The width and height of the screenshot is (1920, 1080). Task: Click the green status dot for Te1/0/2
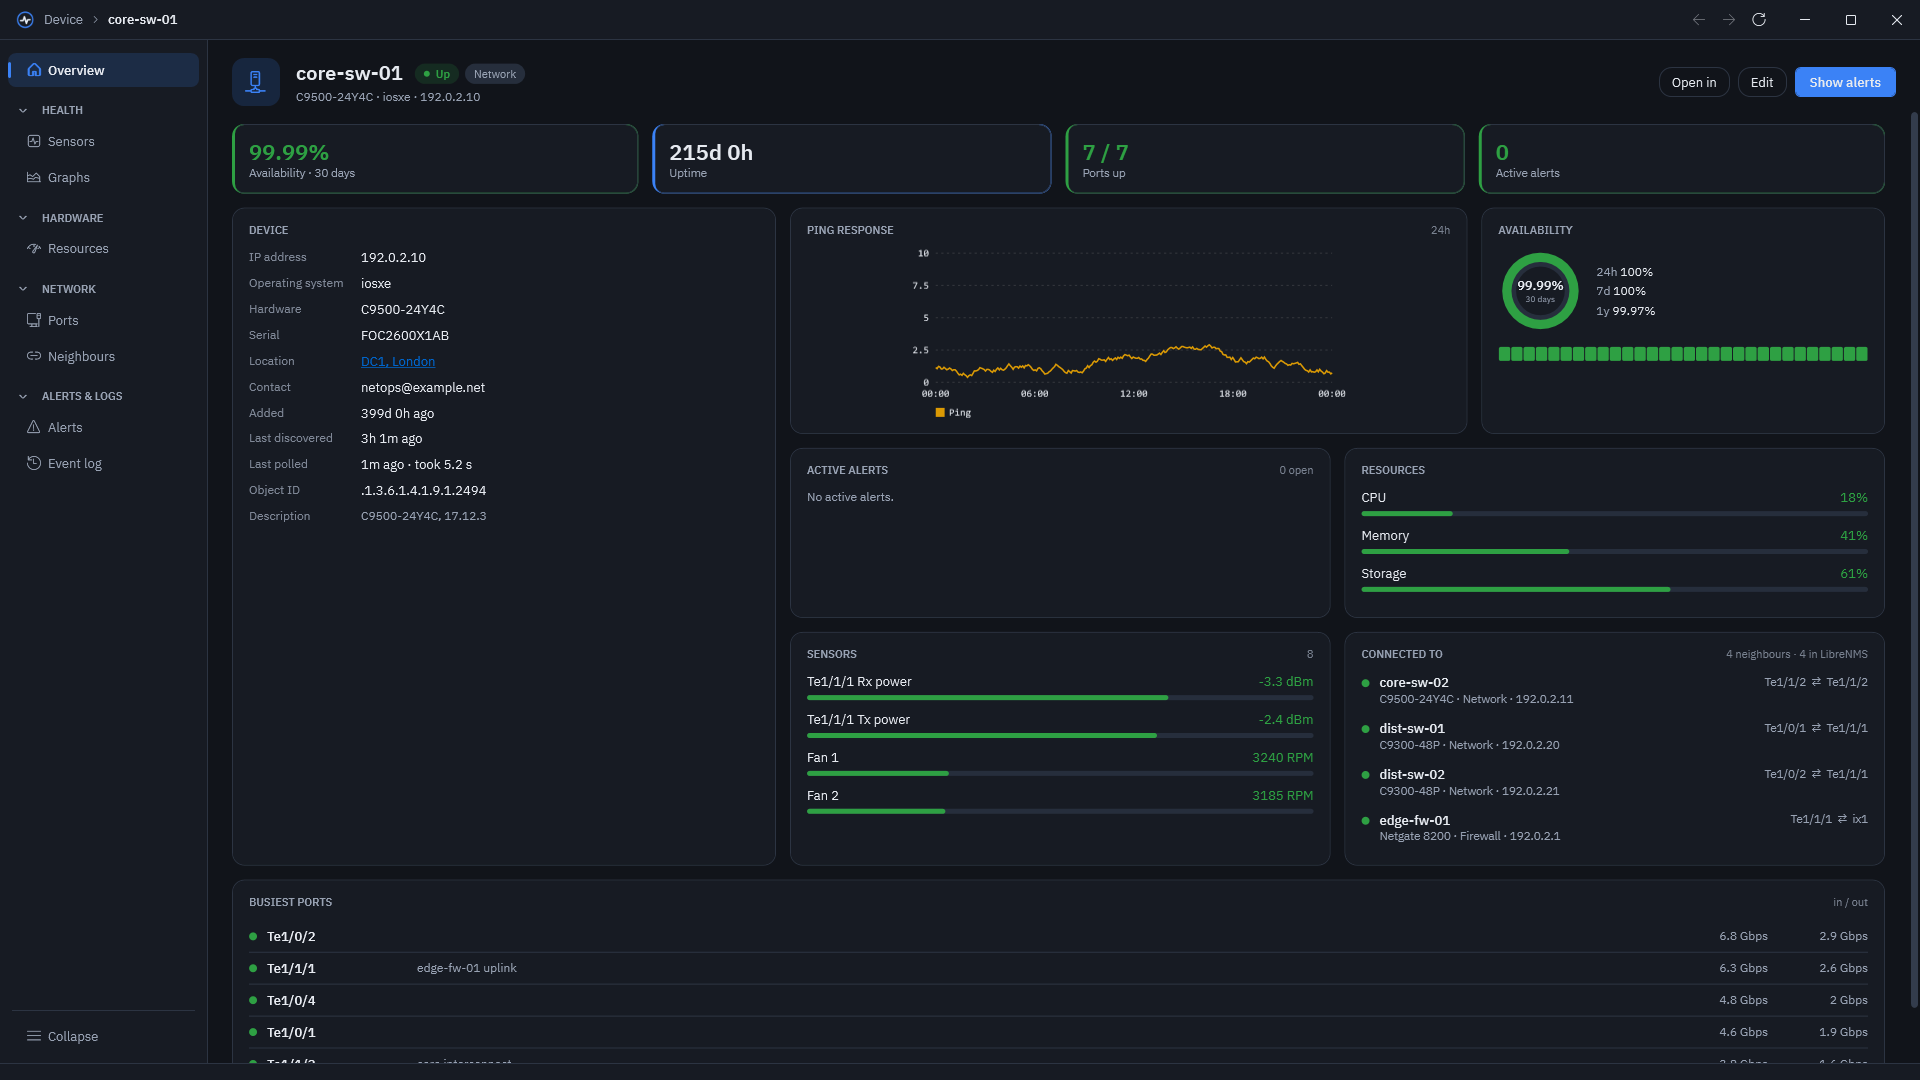coord(253,936)
